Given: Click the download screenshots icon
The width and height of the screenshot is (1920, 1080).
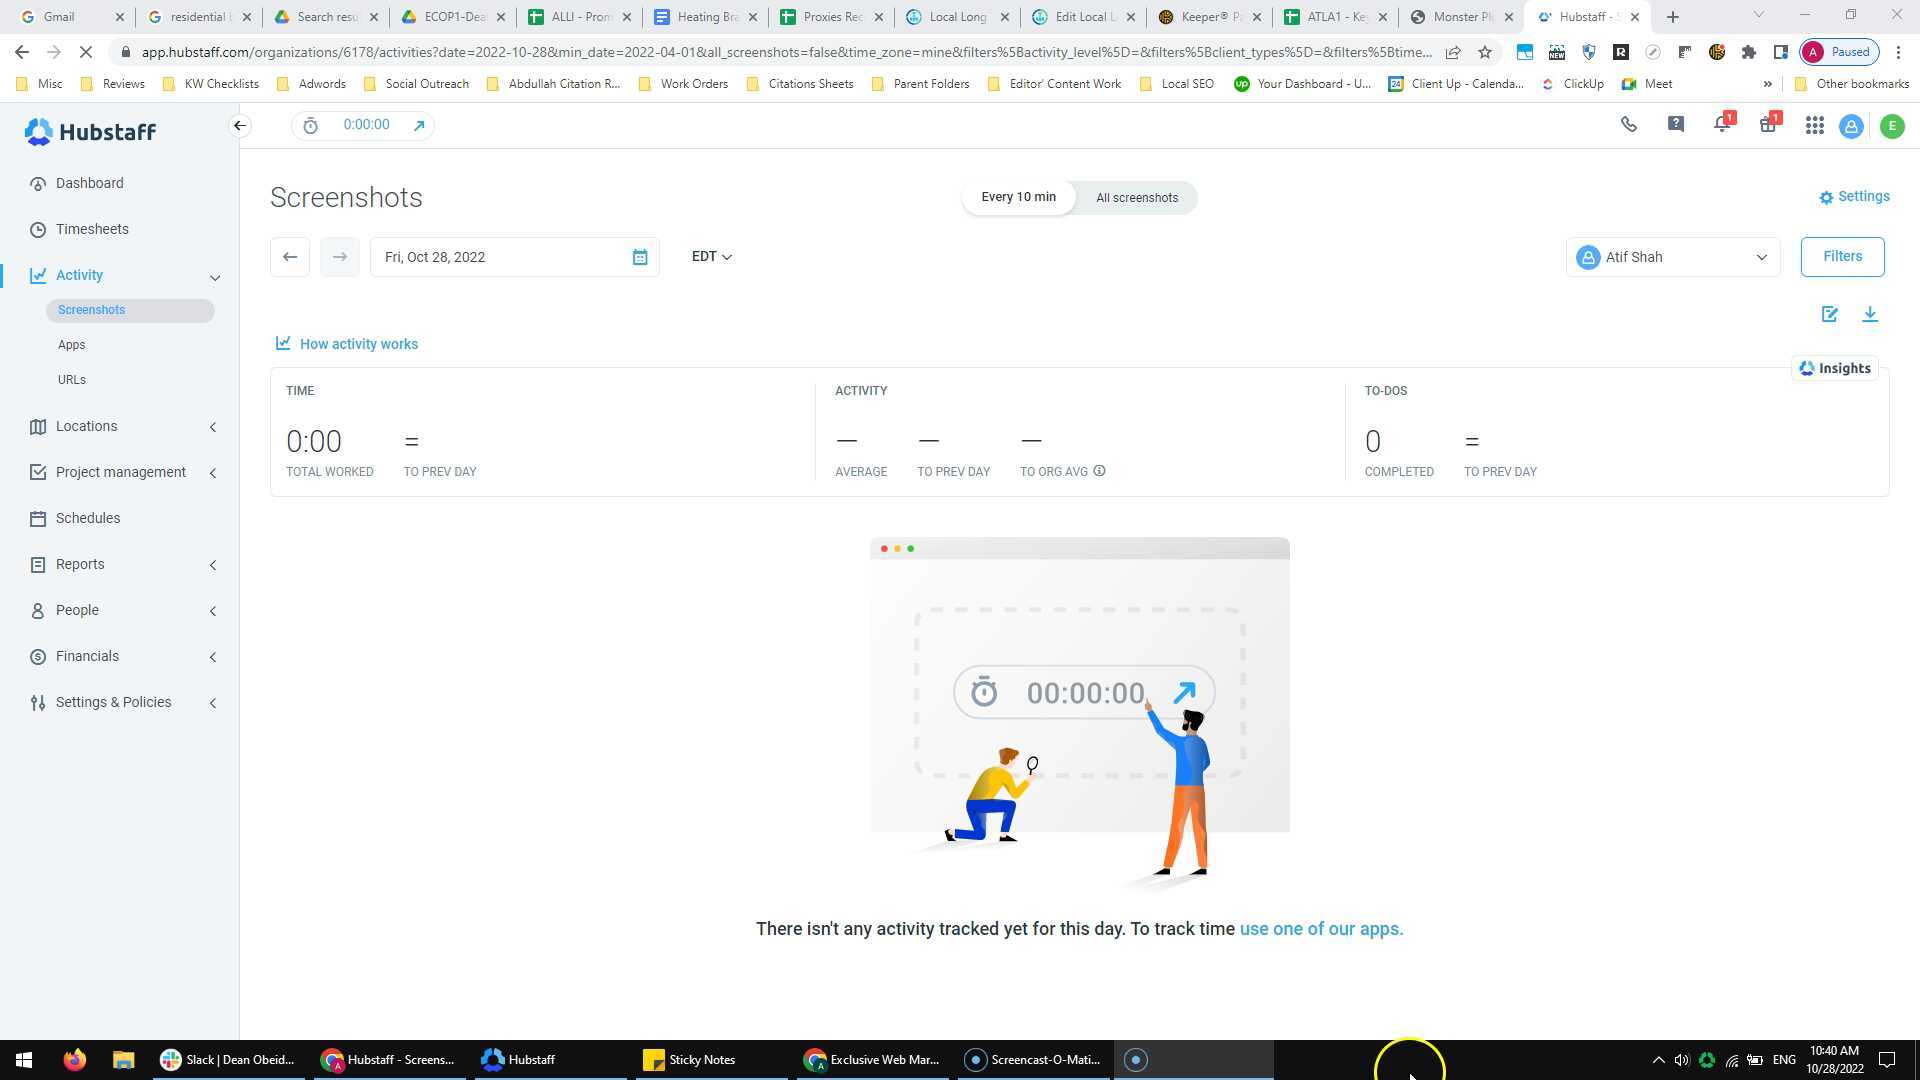Looking at the screenshot, I should tap(1869, 315).
